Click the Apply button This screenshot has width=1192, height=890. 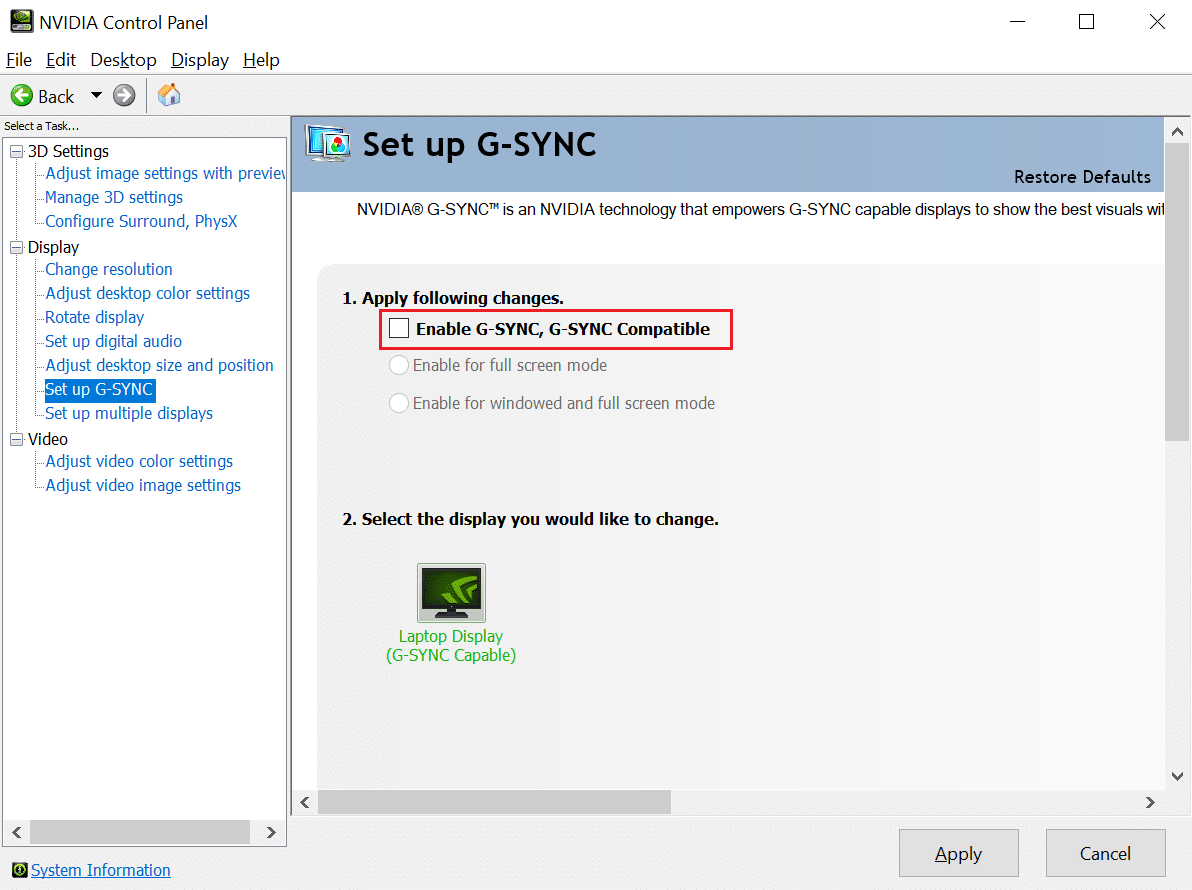[958, 853]
